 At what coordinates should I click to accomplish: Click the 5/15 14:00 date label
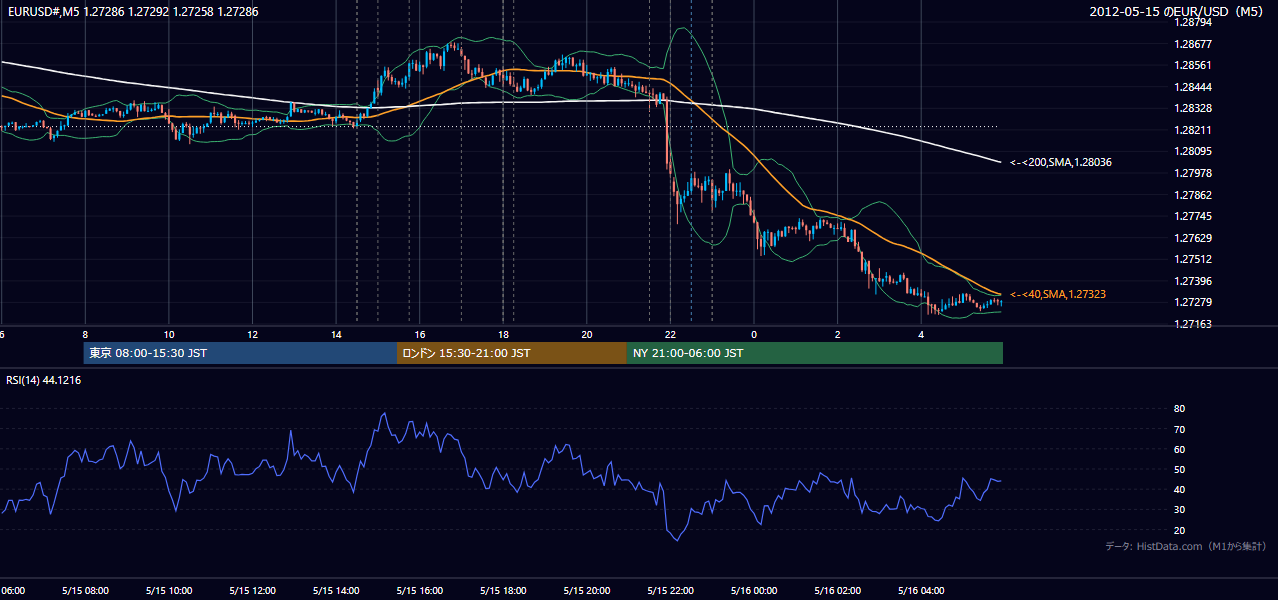point(336,590)
